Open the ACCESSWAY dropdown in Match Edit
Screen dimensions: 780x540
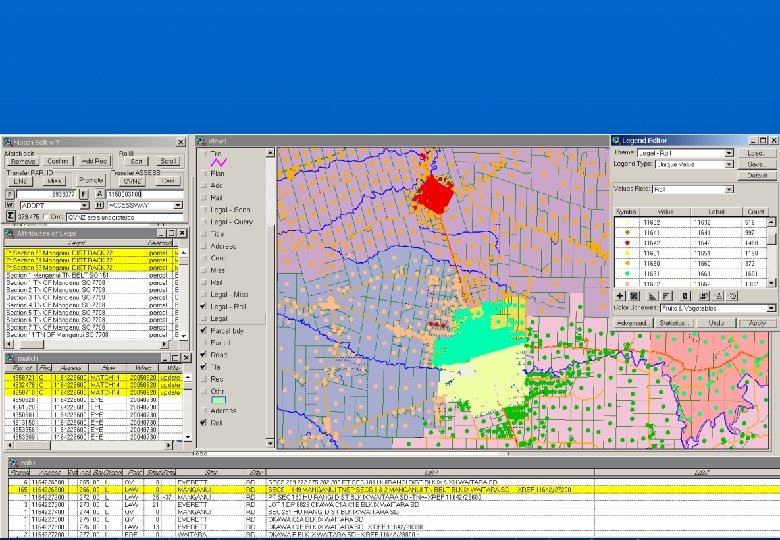tap(178, 205)
